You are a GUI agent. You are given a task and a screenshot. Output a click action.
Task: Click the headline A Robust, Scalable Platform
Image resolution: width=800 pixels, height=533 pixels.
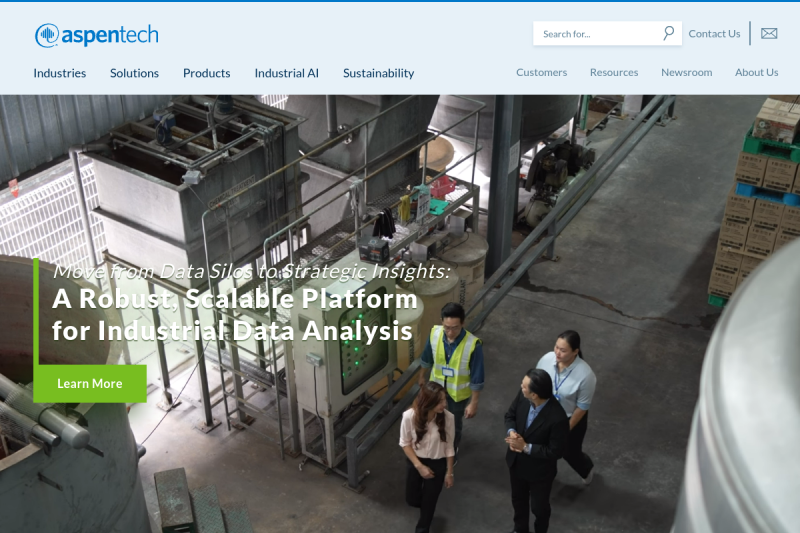point(235,299)
